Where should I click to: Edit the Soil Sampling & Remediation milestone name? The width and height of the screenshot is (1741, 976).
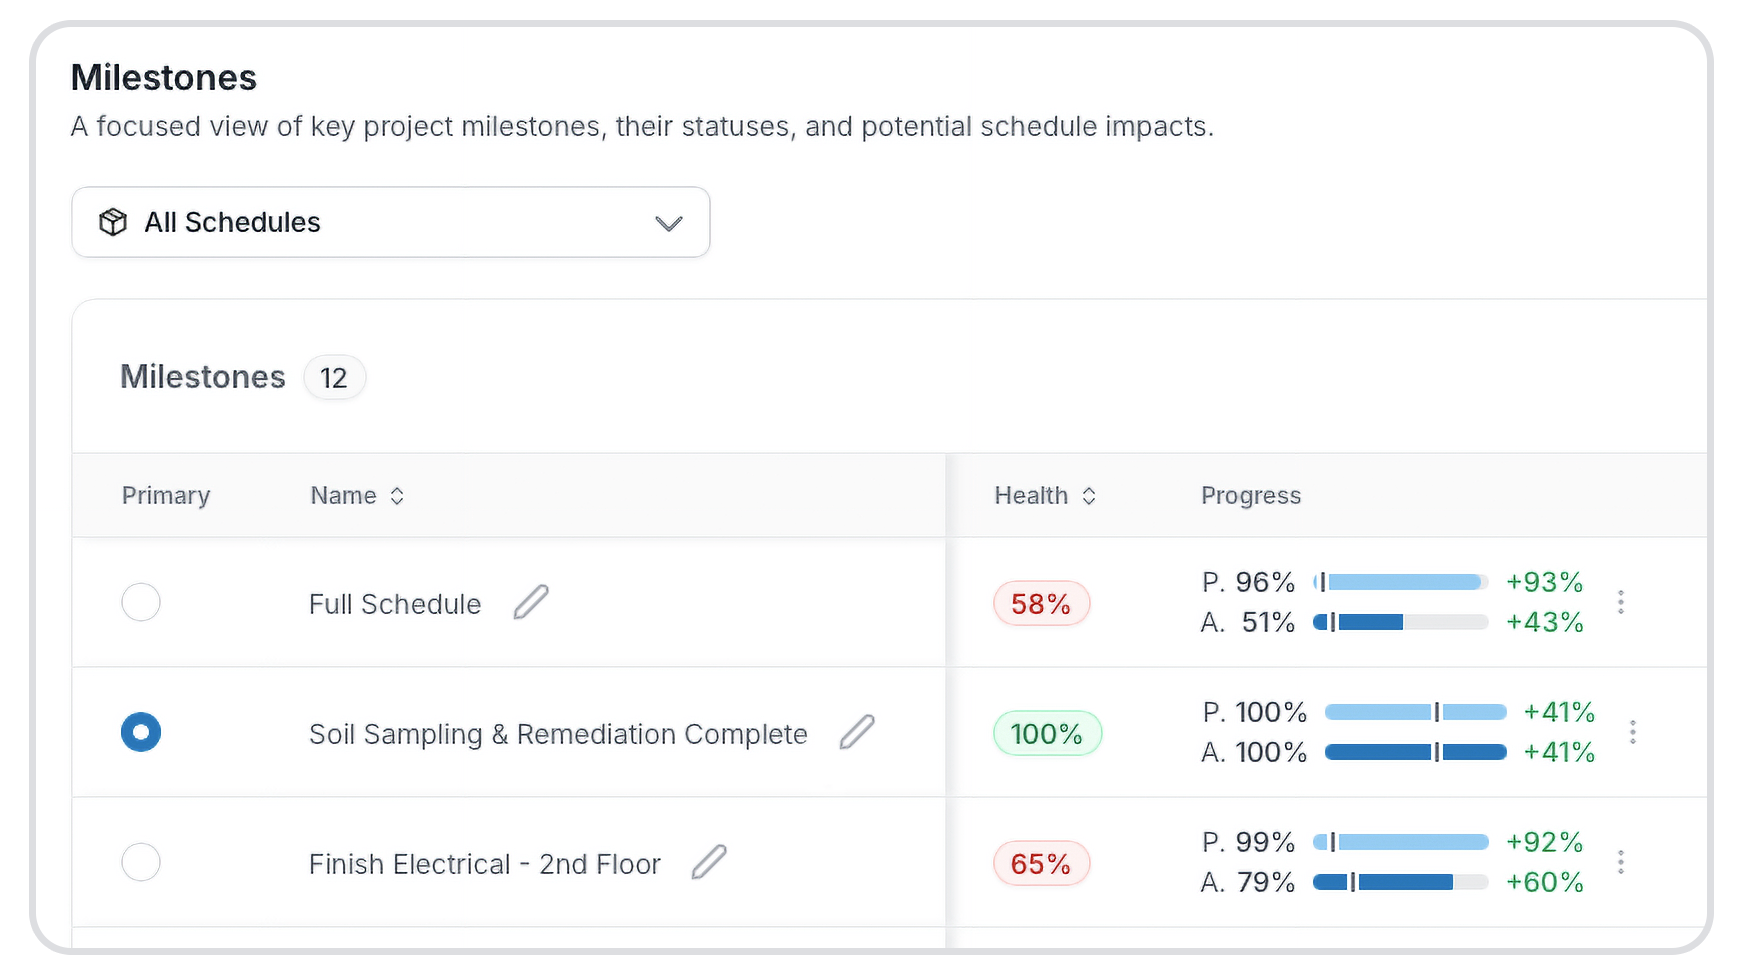click(x=857, y=732)
